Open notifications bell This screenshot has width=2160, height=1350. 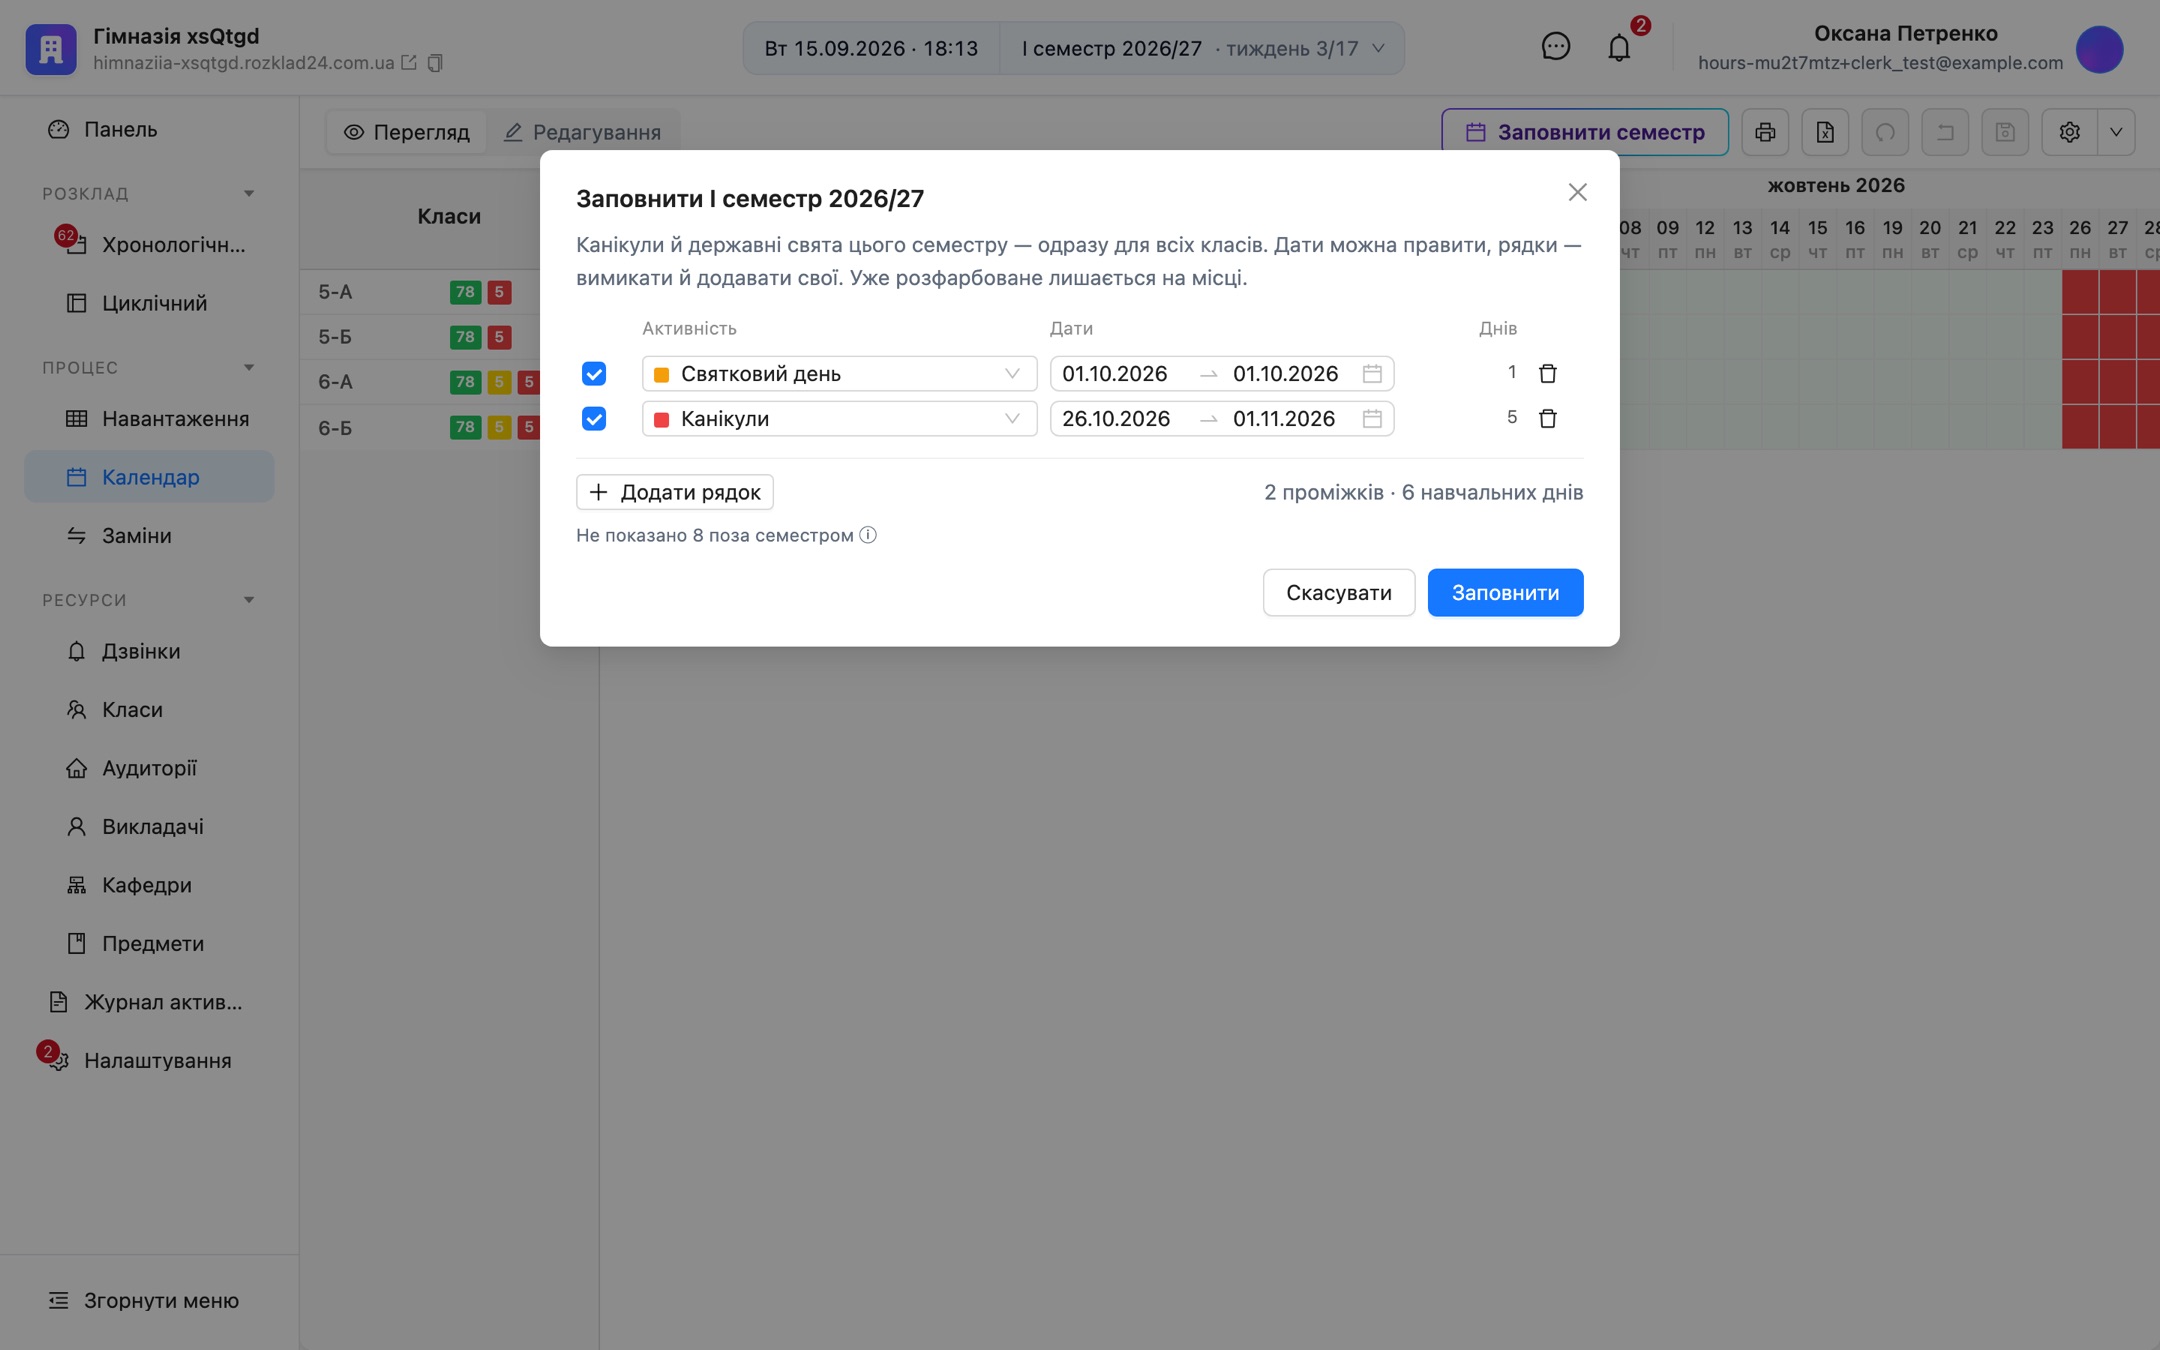click(x=1619, y=47)
